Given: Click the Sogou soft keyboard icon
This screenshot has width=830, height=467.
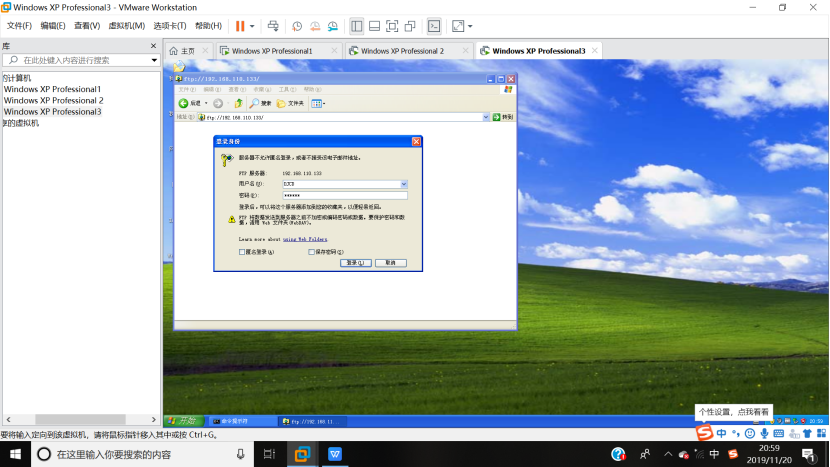Looking at the screenshot, I should point(778,434).
